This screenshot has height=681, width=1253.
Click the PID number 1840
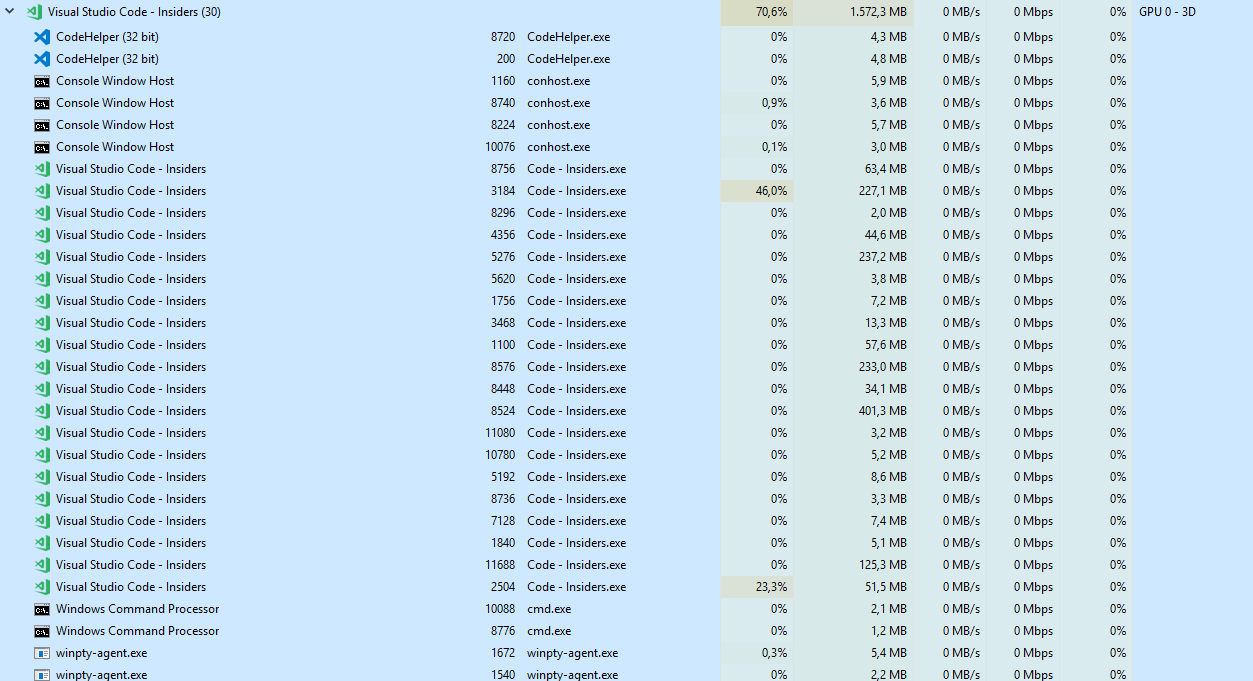coord(504,543)
